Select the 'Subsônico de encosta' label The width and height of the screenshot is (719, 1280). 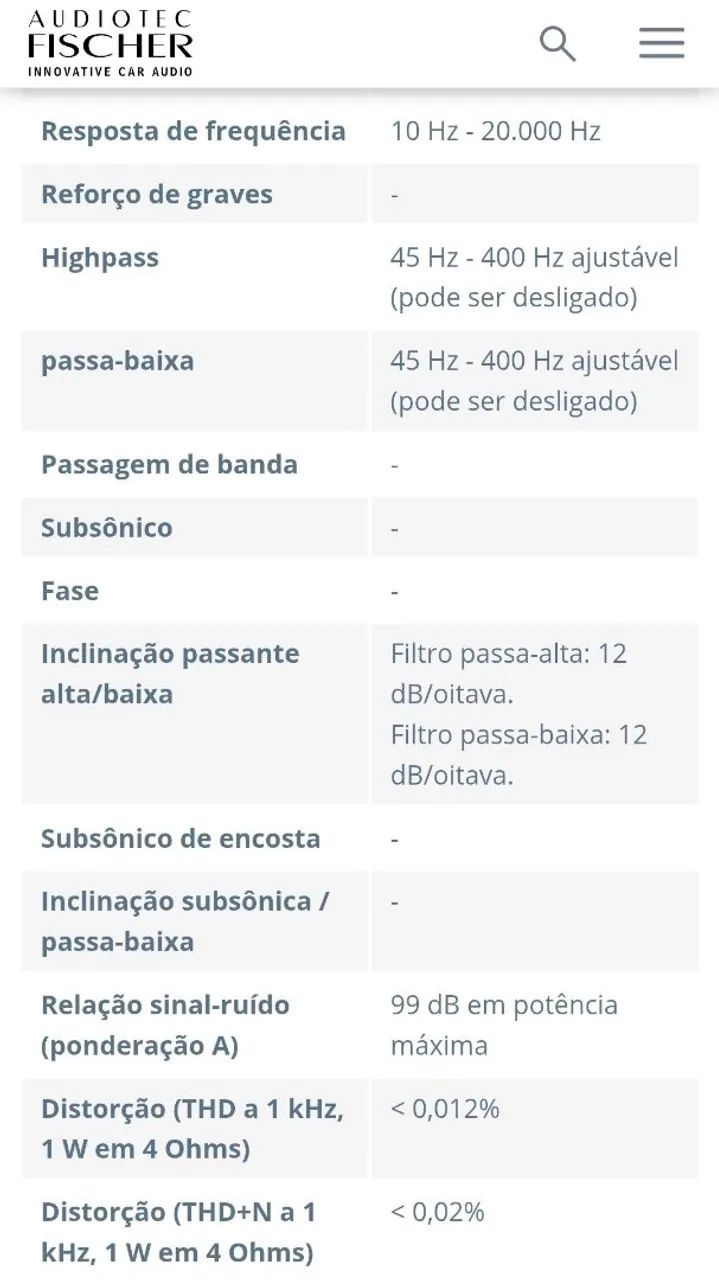click(x=181, y=838)
